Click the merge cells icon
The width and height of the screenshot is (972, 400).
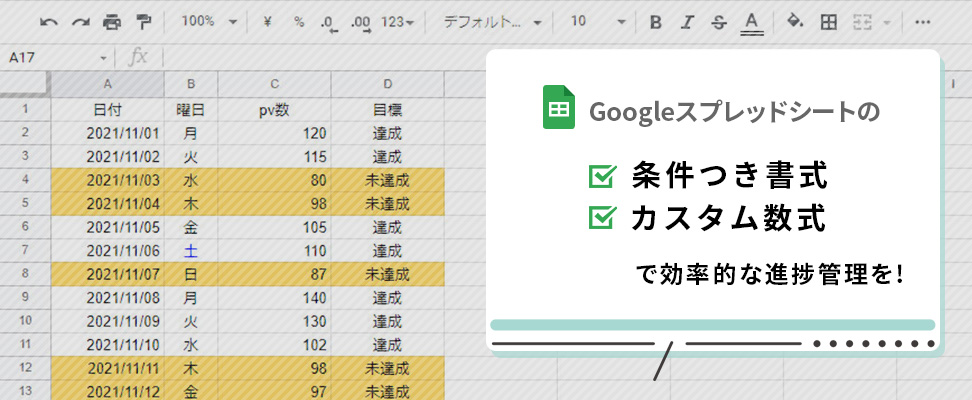tap(862, 22)
